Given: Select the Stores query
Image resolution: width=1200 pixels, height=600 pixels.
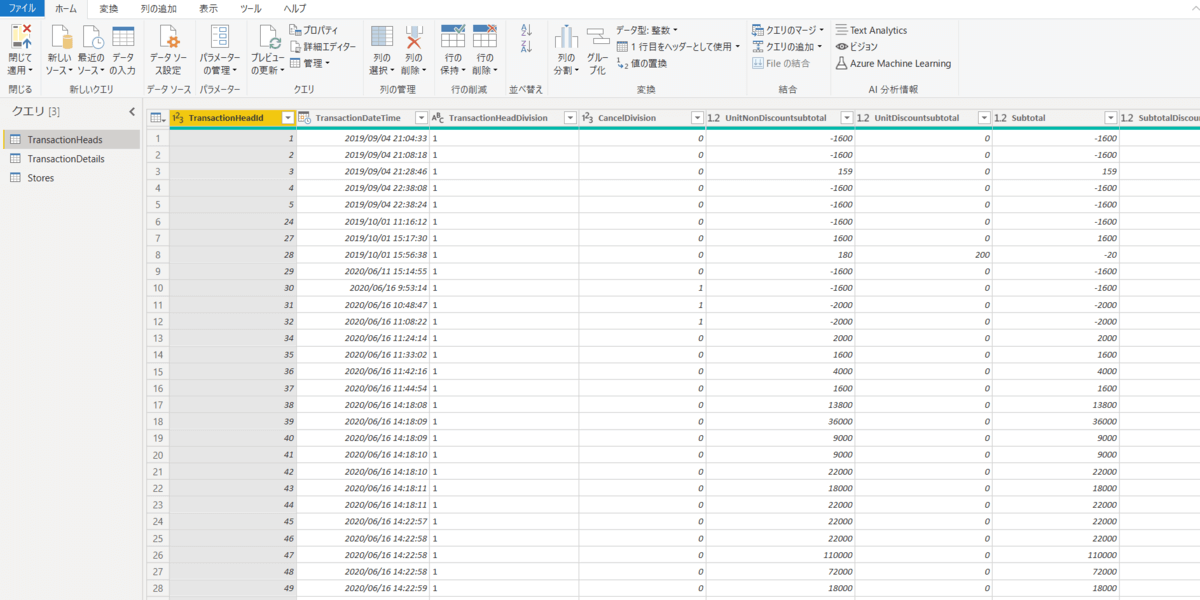Looking at the screenshot, I should 41,178.
